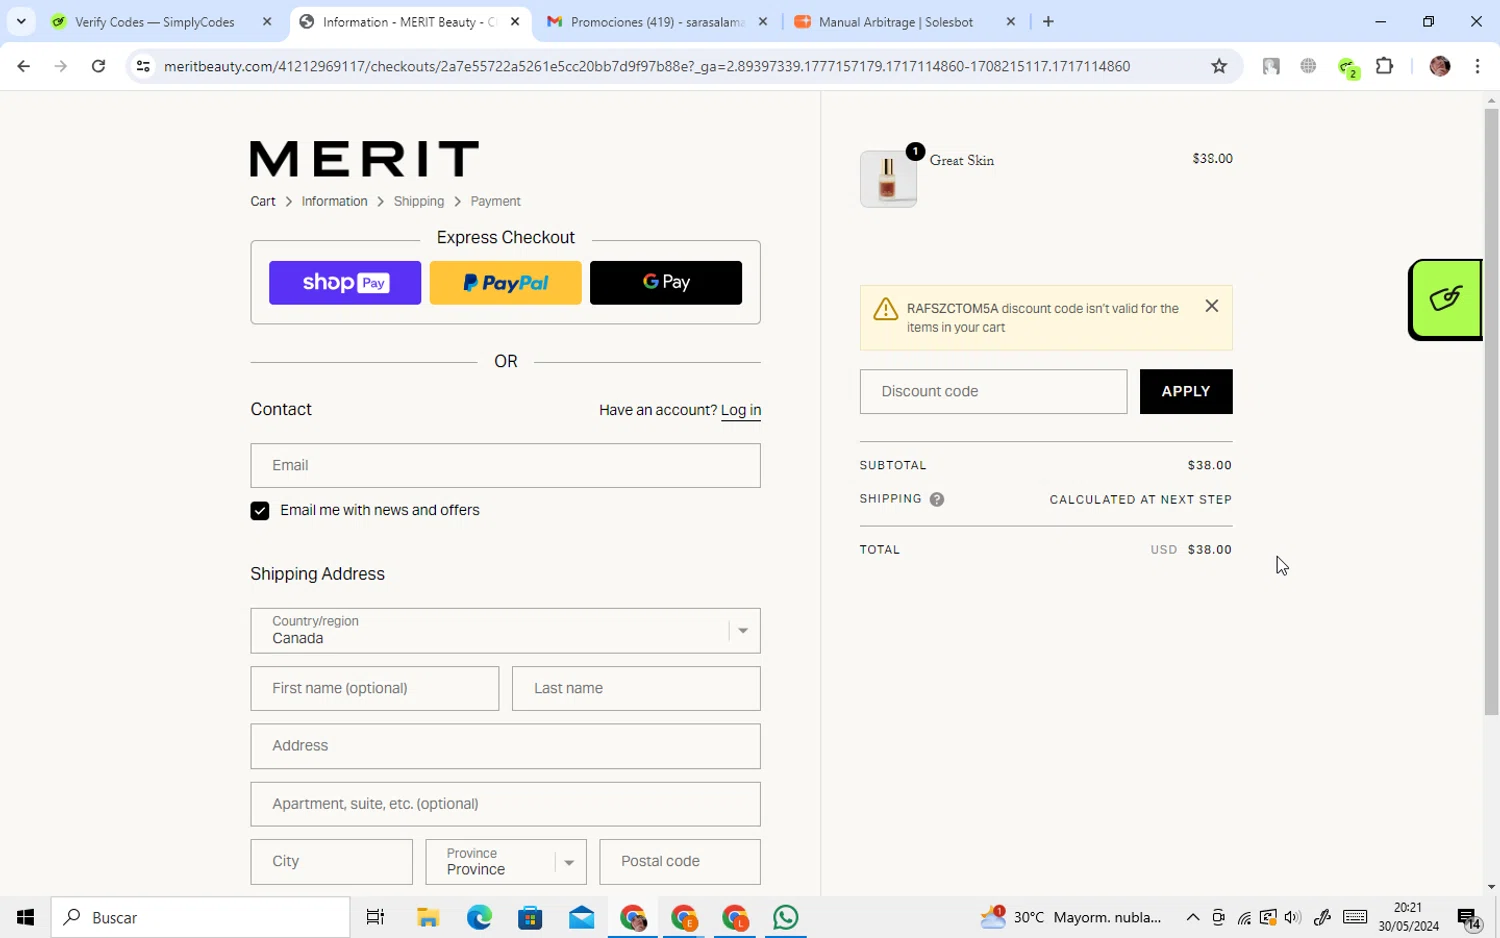
Task: Click the First name field
Action: coord(375,688)
